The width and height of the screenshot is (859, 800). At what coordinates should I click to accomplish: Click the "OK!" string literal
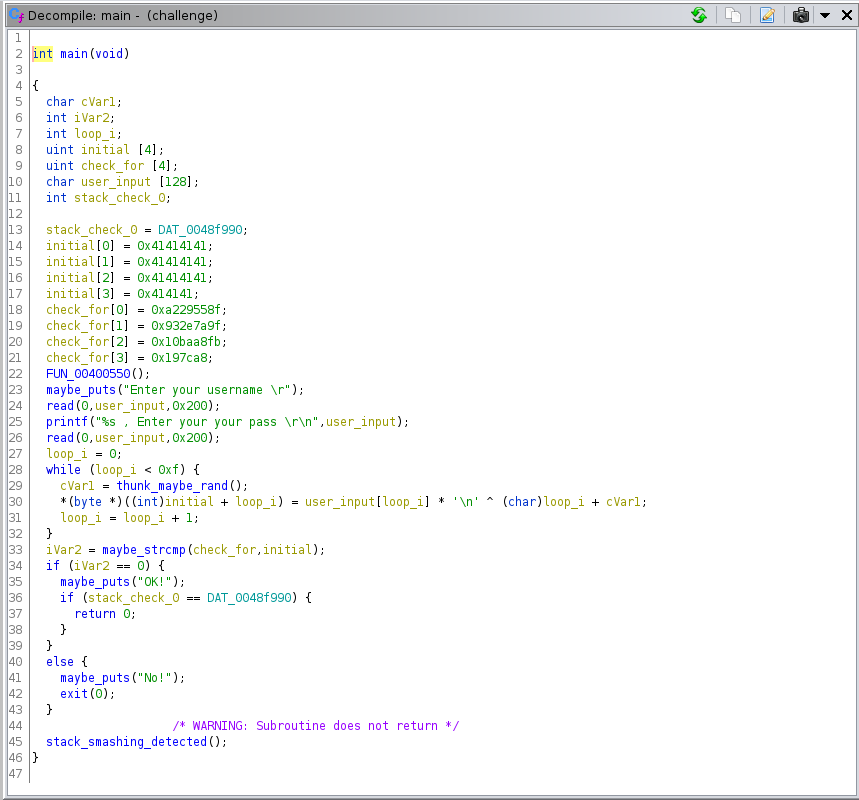point(154,581)
